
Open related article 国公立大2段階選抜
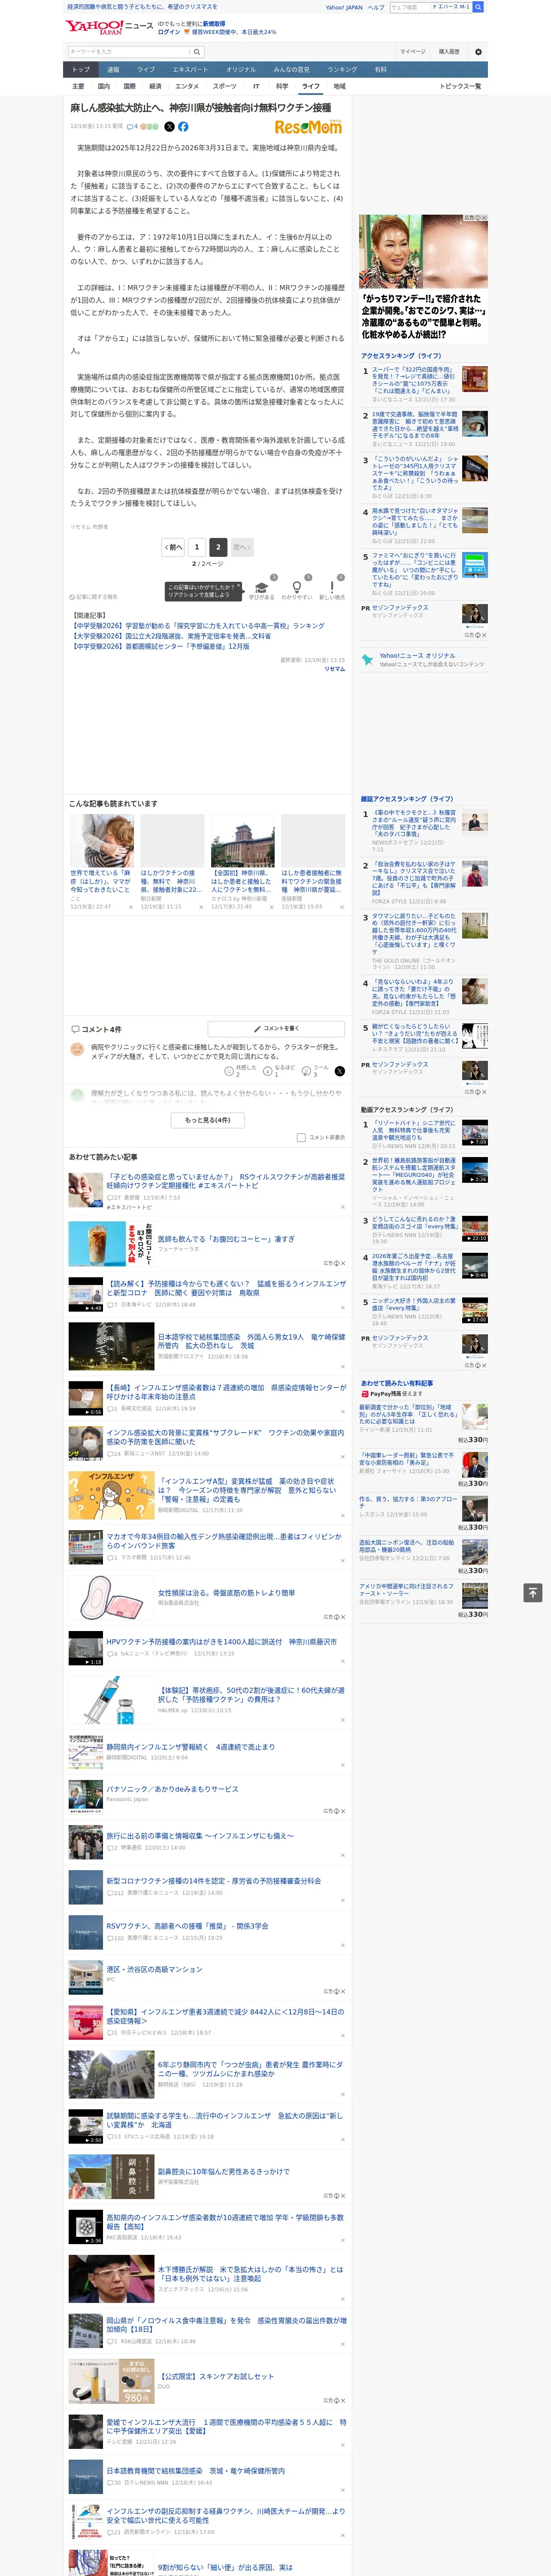[x=170, y=636]
